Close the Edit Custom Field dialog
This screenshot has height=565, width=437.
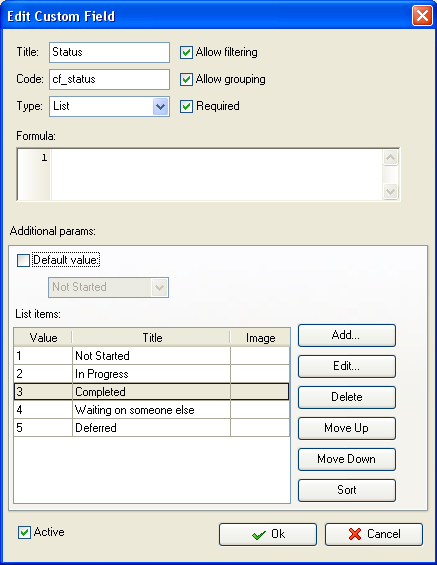[422, 16]
